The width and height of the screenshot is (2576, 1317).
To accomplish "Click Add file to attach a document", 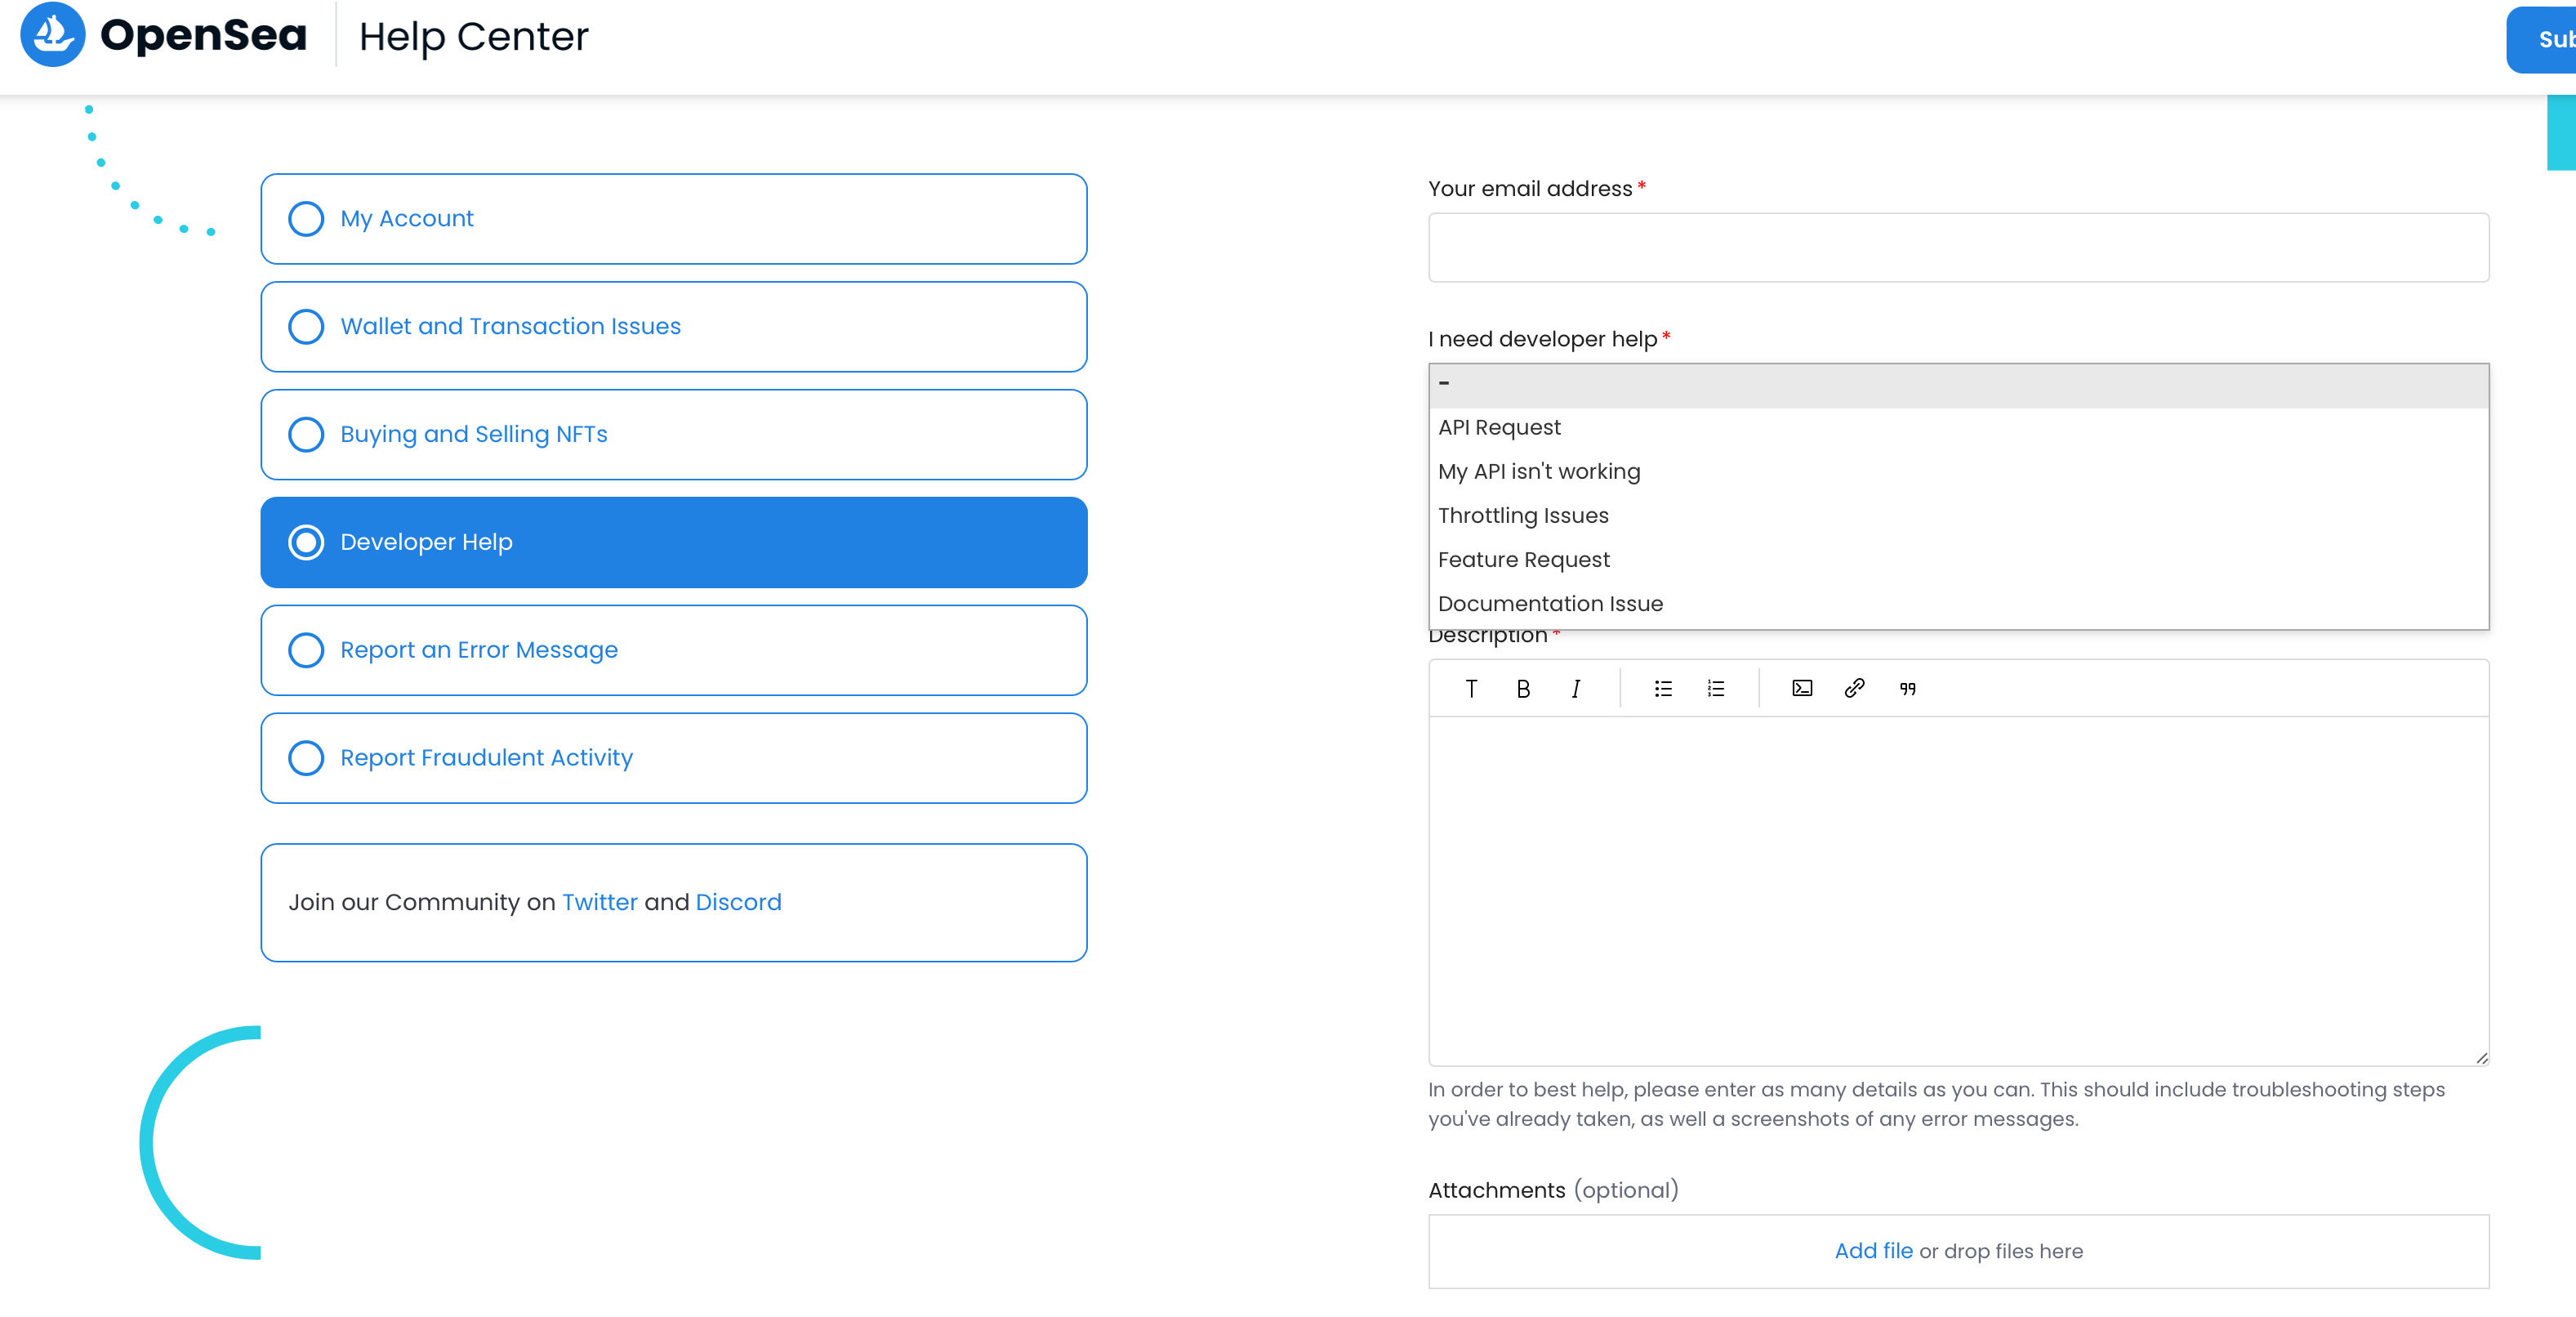I will click(1872, 1250).
